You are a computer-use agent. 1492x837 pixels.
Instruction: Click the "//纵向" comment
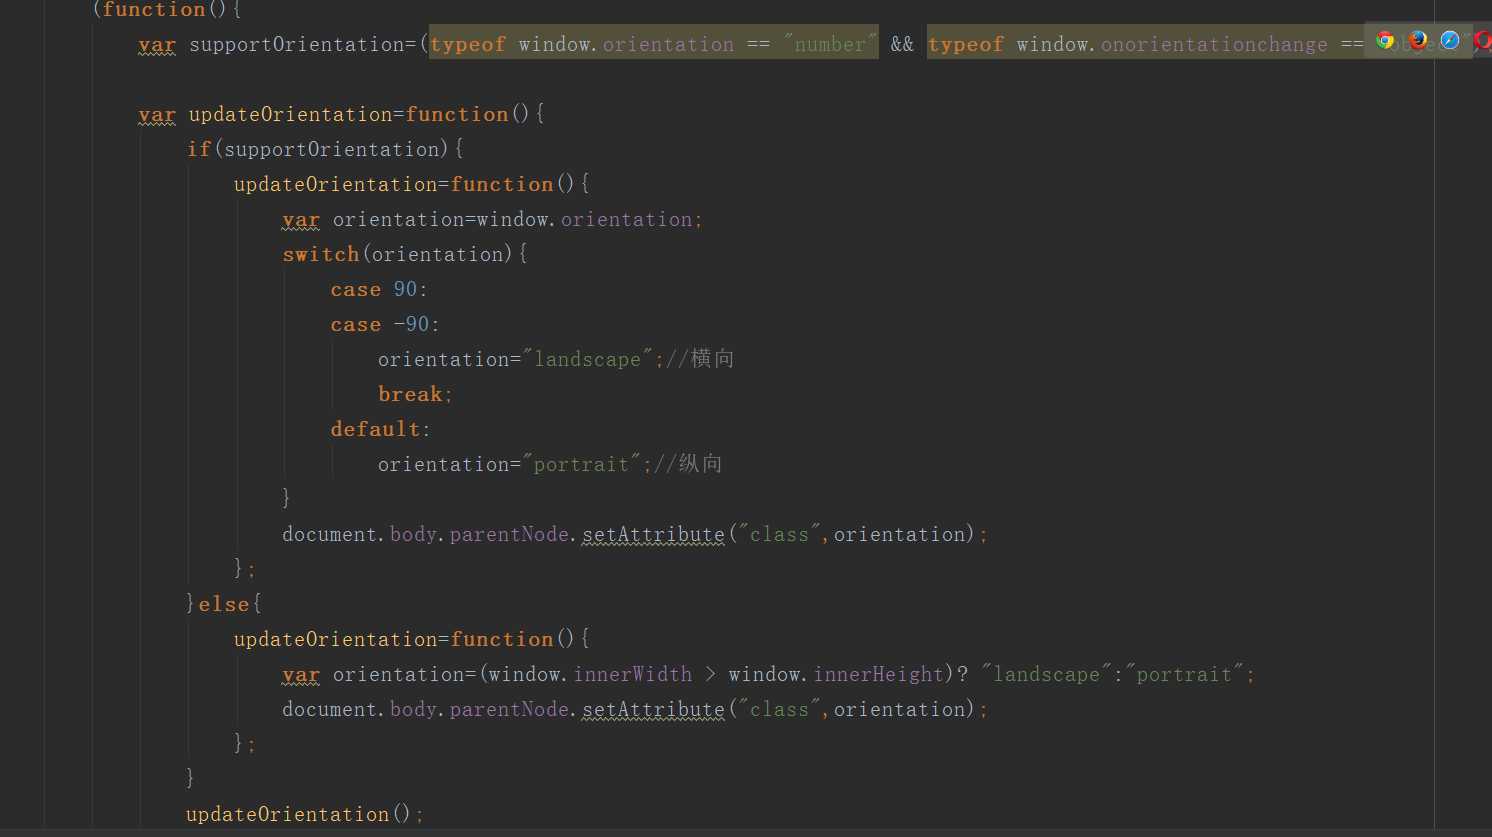click(688, 464)
